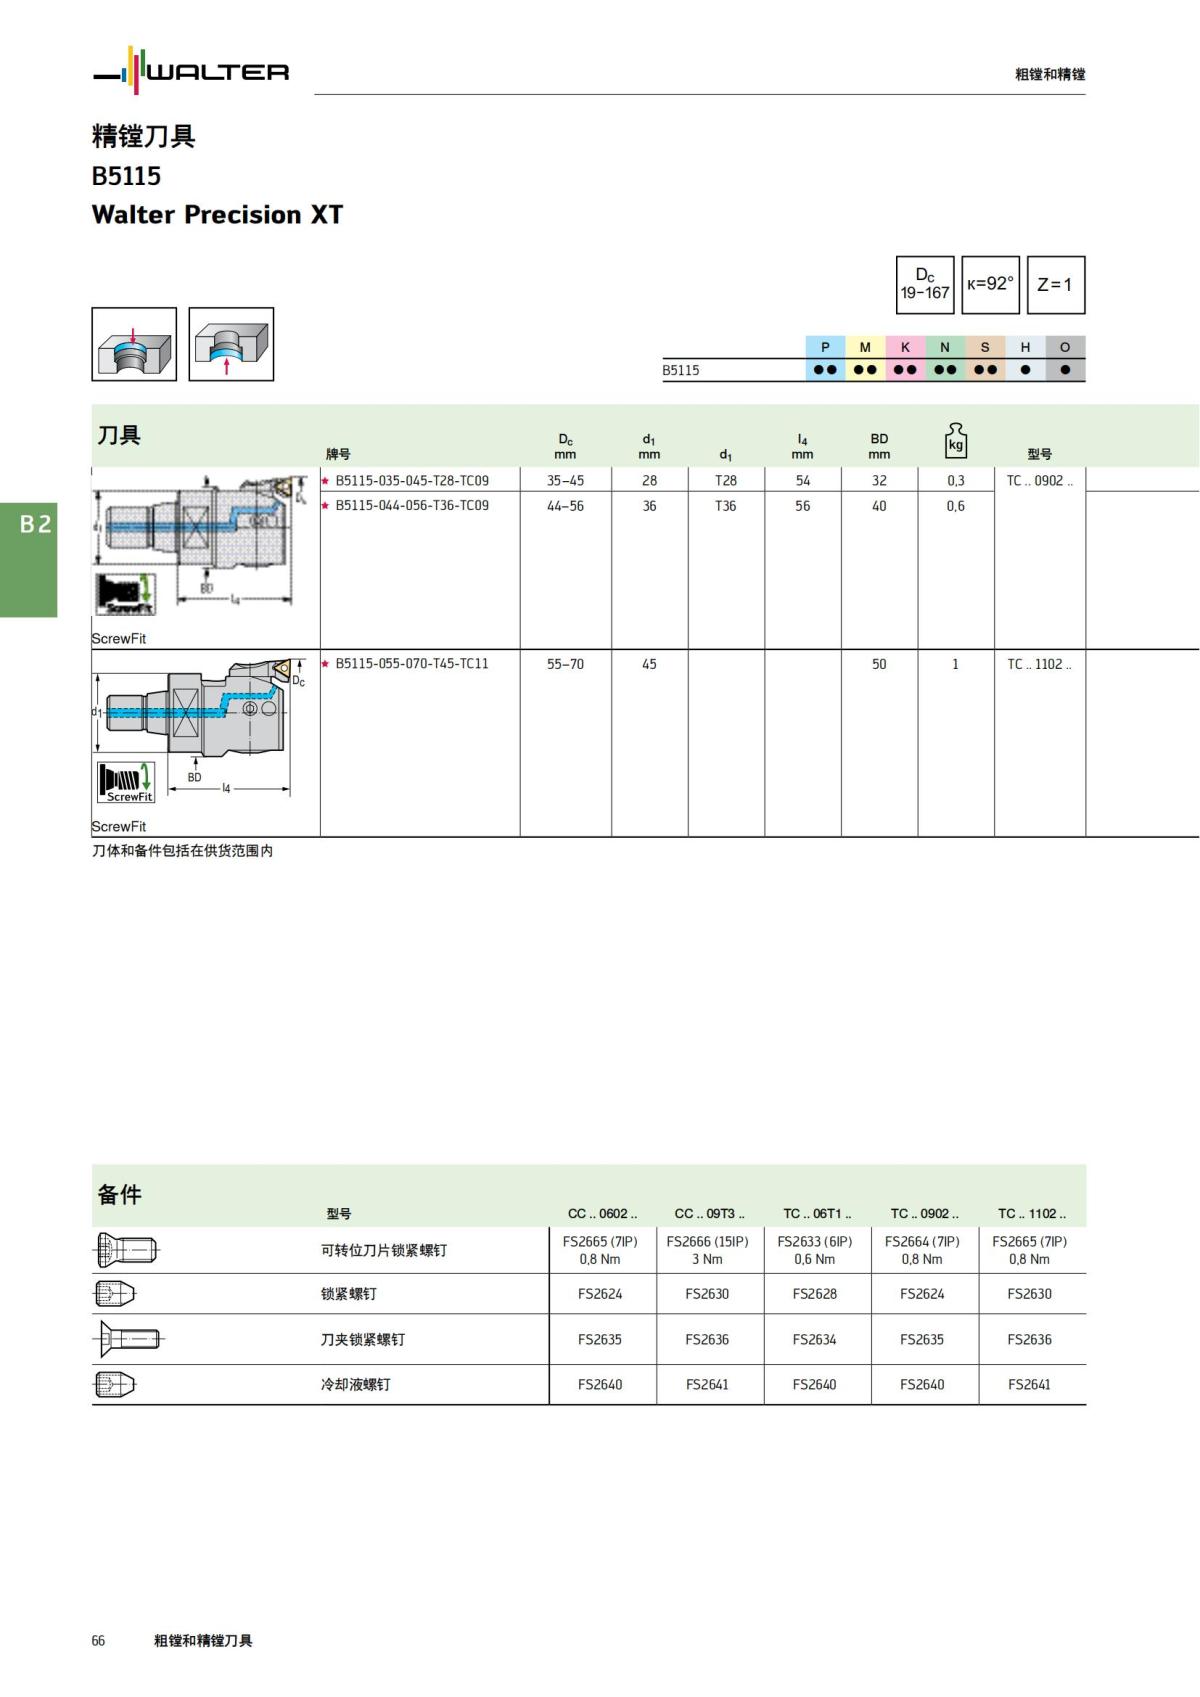Click the insert clamping screw icon
Screen dimensions: 1200x1697
tap(127, 1249)
